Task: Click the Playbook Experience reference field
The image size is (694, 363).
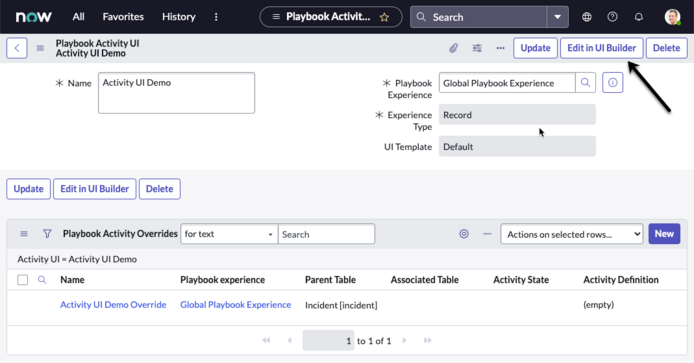Action: pos(507,83)
